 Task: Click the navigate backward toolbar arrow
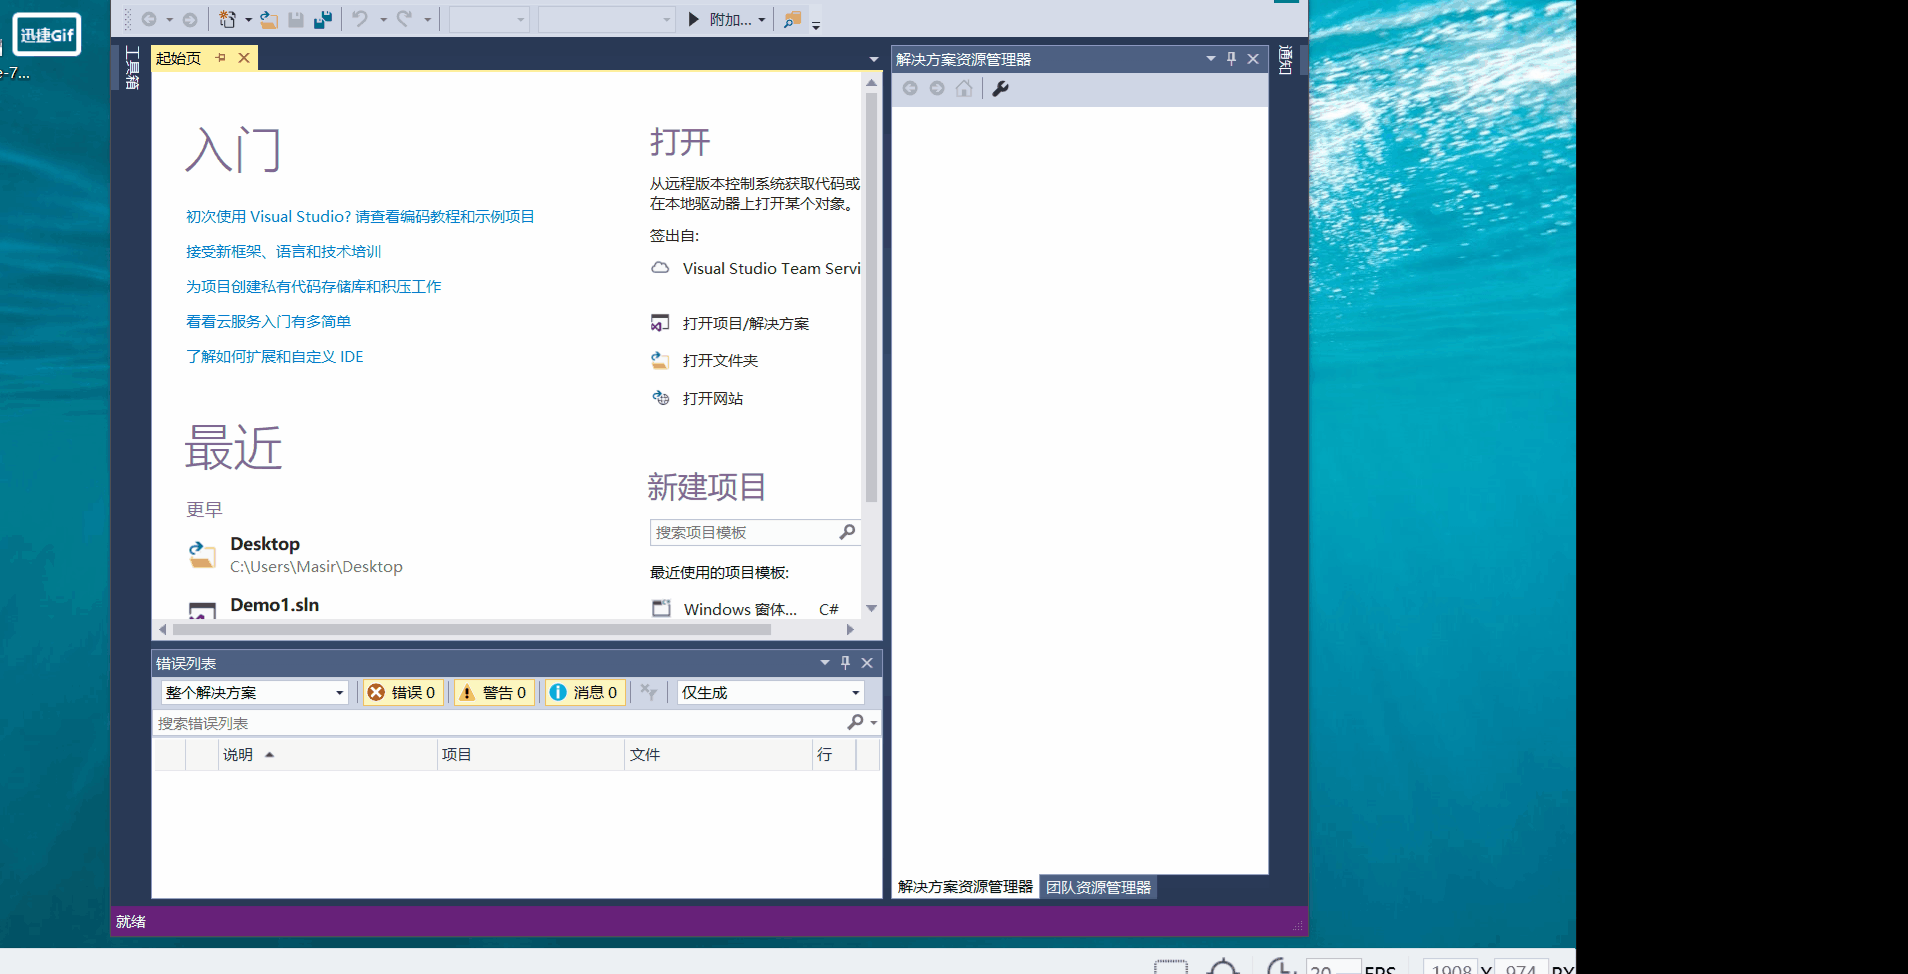point(149,19)
